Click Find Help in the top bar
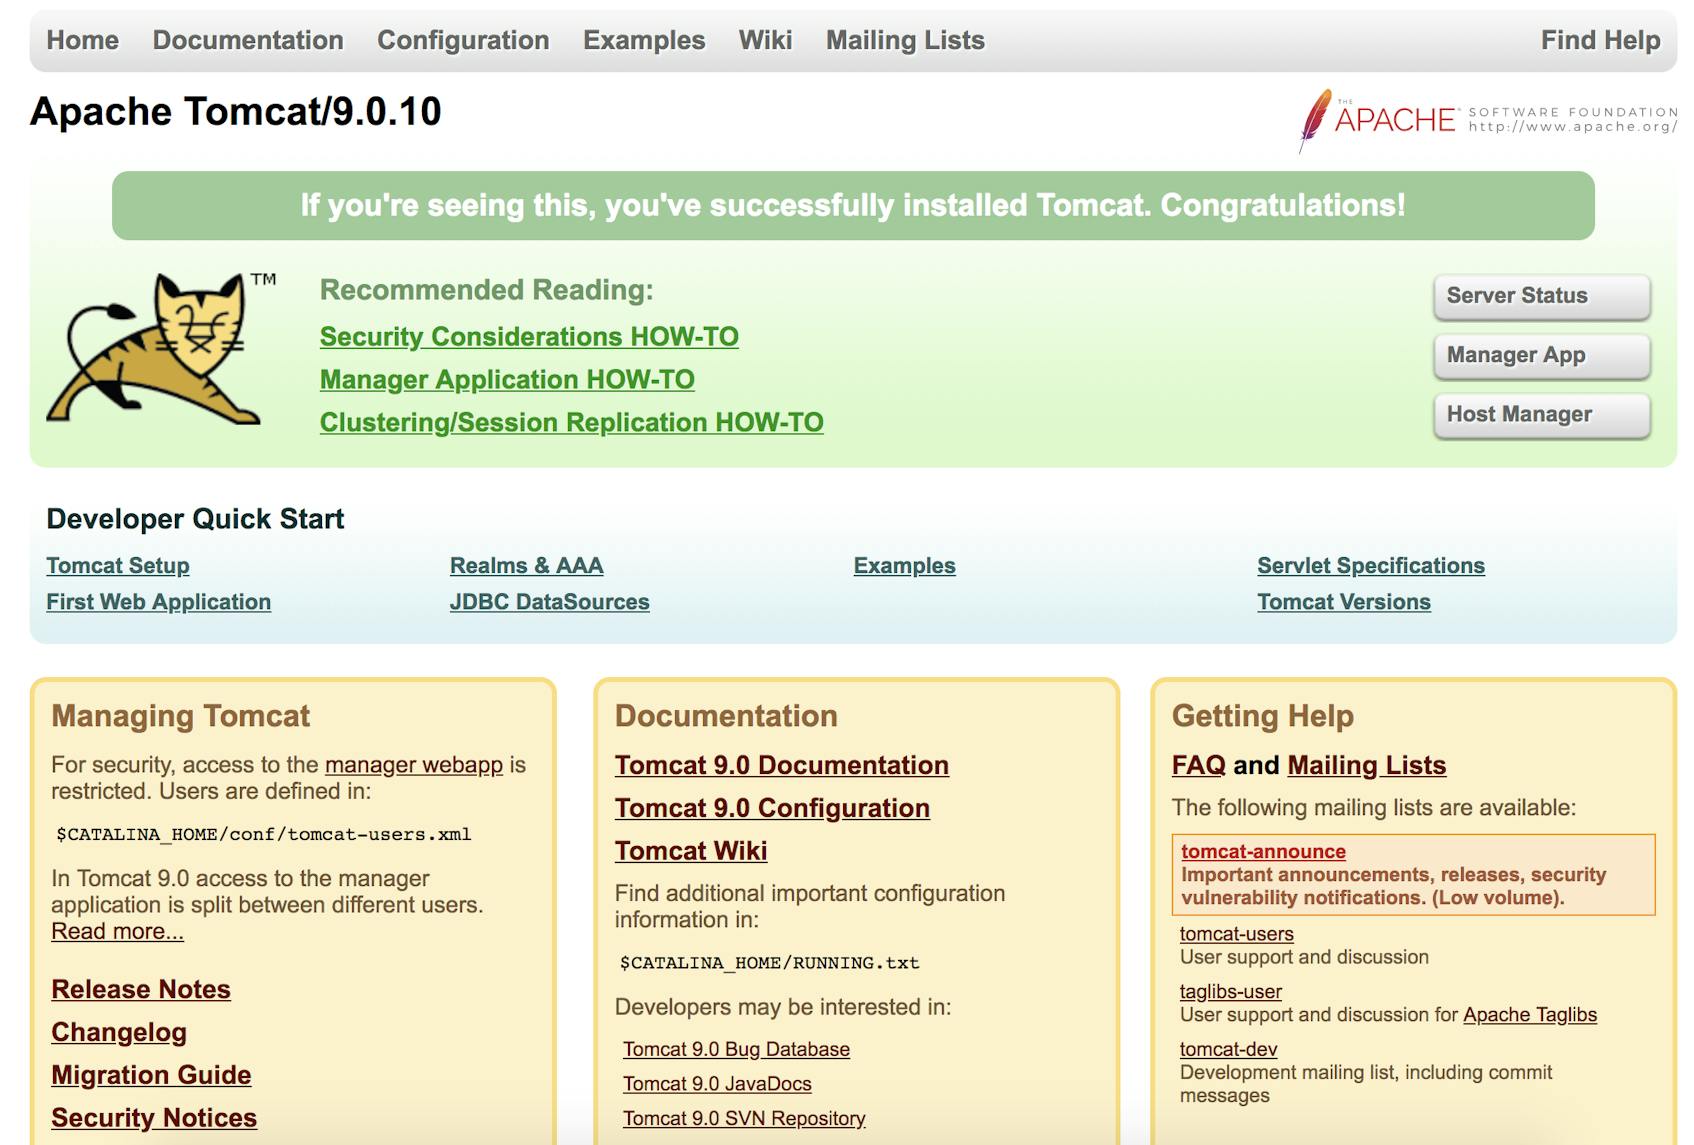The image size is (1694, 1145). (1599, 40)
